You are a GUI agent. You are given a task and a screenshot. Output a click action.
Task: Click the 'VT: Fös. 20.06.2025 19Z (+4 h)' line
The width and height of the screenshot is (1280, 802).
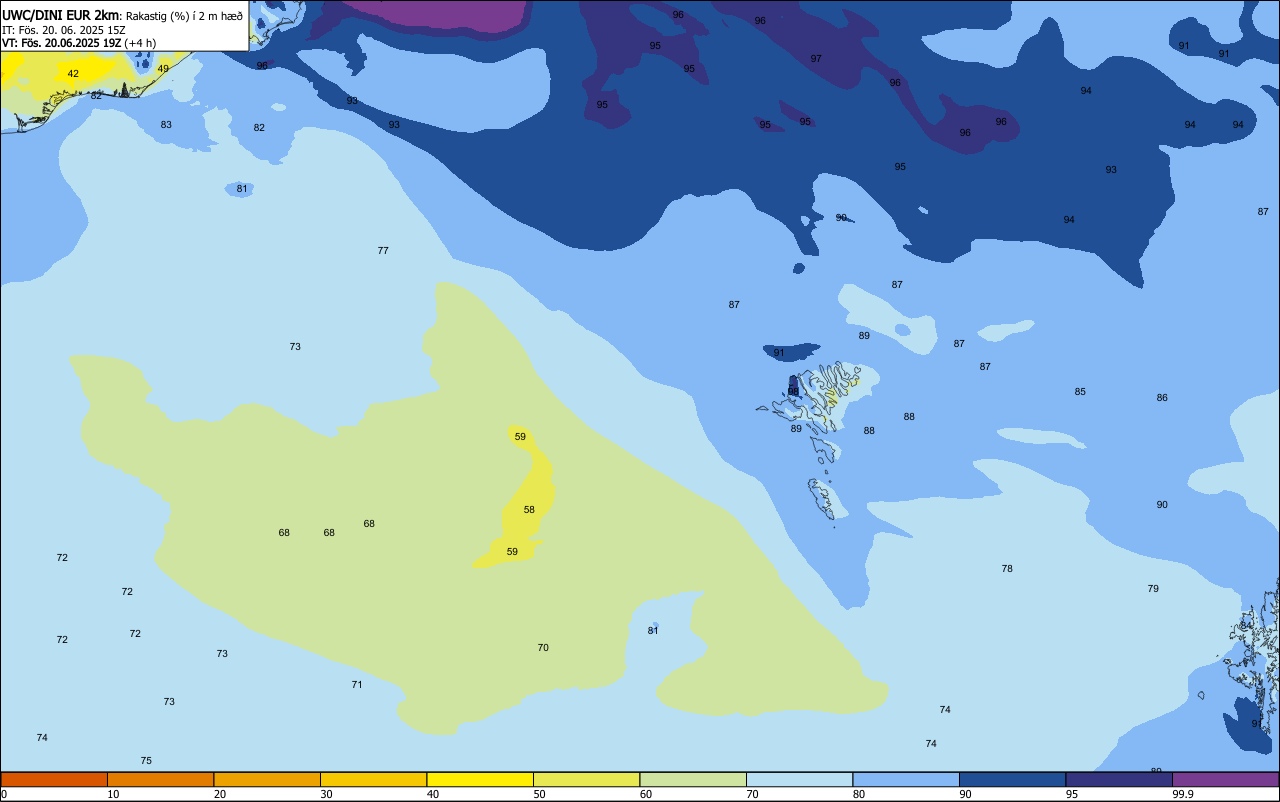79,42
